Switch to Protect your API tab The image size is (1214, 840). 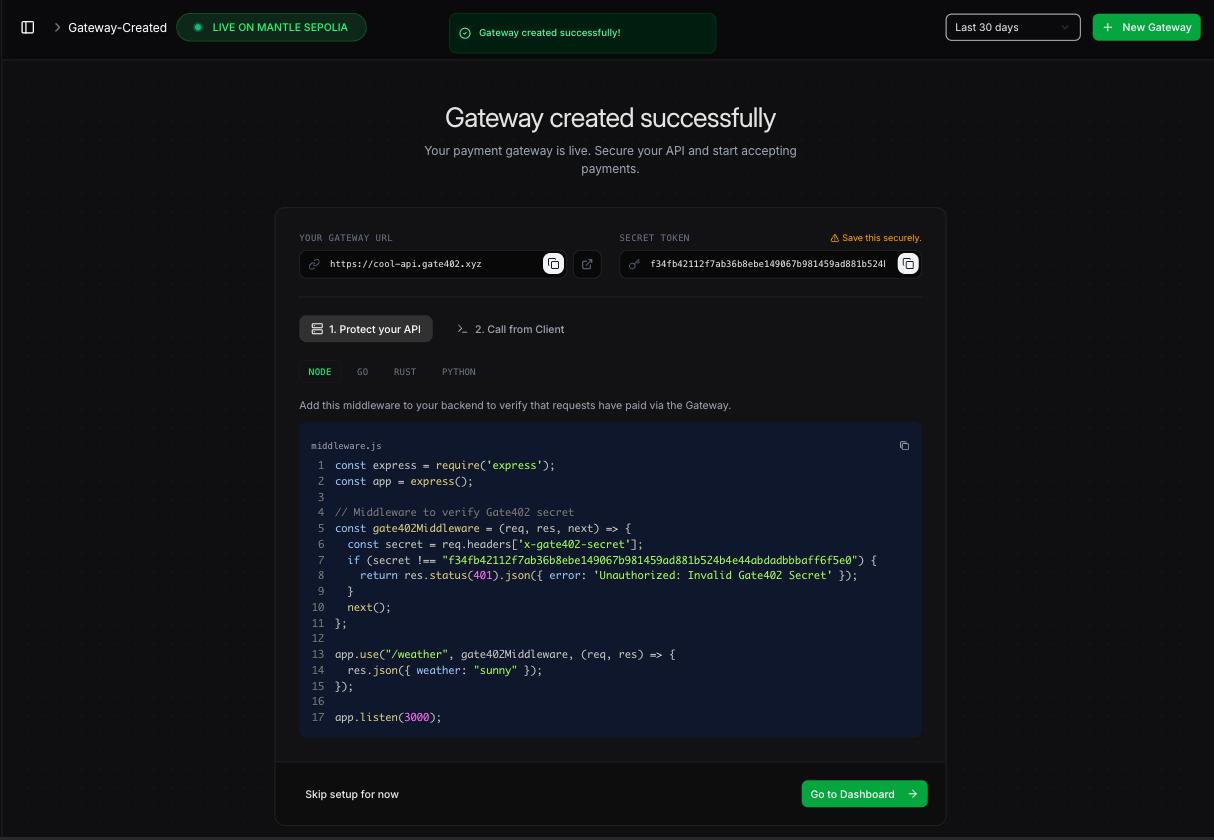click(x=365, y=329)
